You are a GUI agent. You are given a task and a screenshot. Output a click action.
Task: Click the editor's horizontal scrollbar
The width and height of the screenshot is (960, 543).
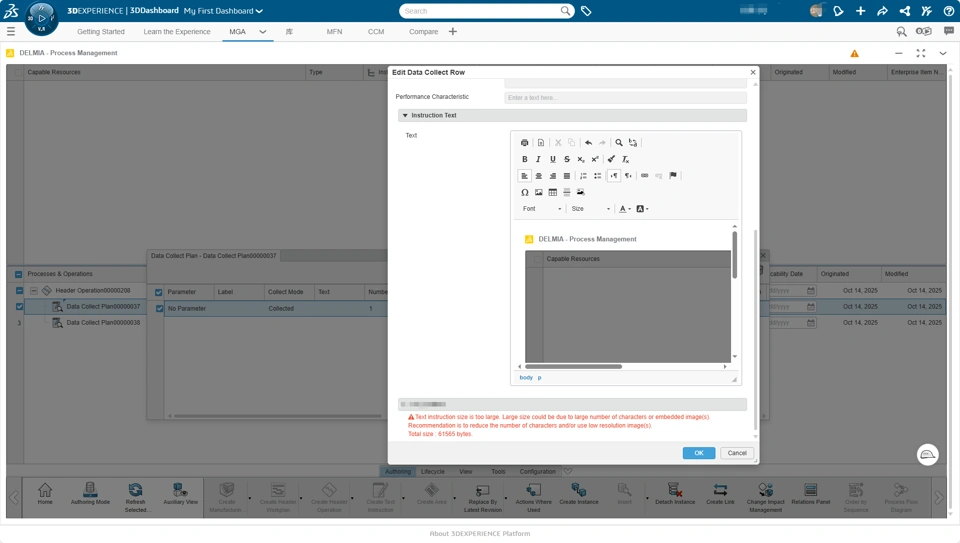click(x=574, y=367)
